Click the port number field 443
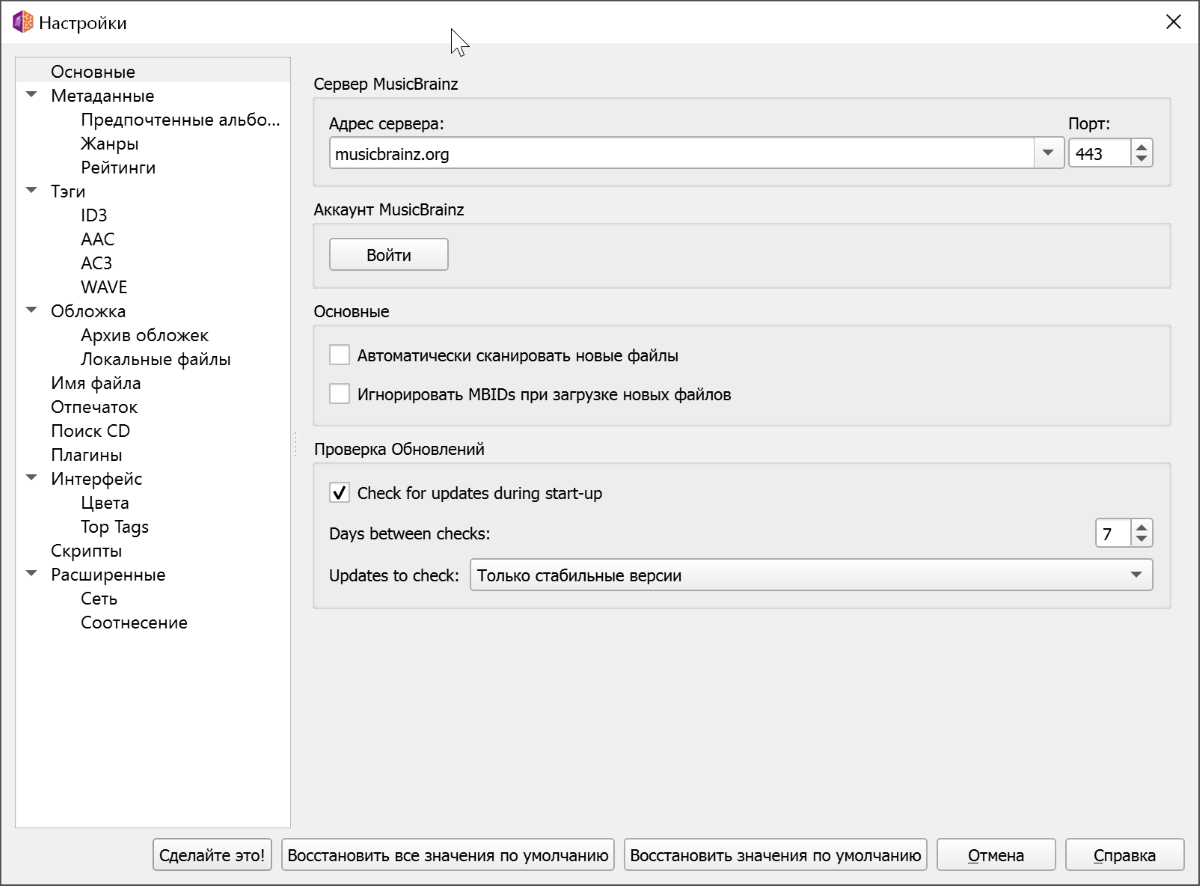Screen dimensions: 1200x886 click(x=1100, y=154)
